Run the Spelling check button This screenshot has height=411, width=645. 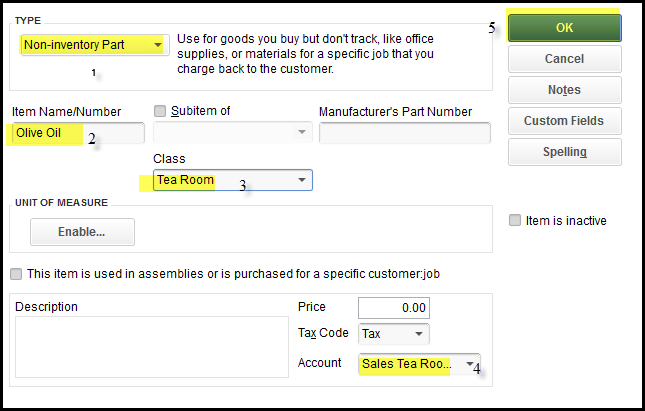tap(564, 152)
